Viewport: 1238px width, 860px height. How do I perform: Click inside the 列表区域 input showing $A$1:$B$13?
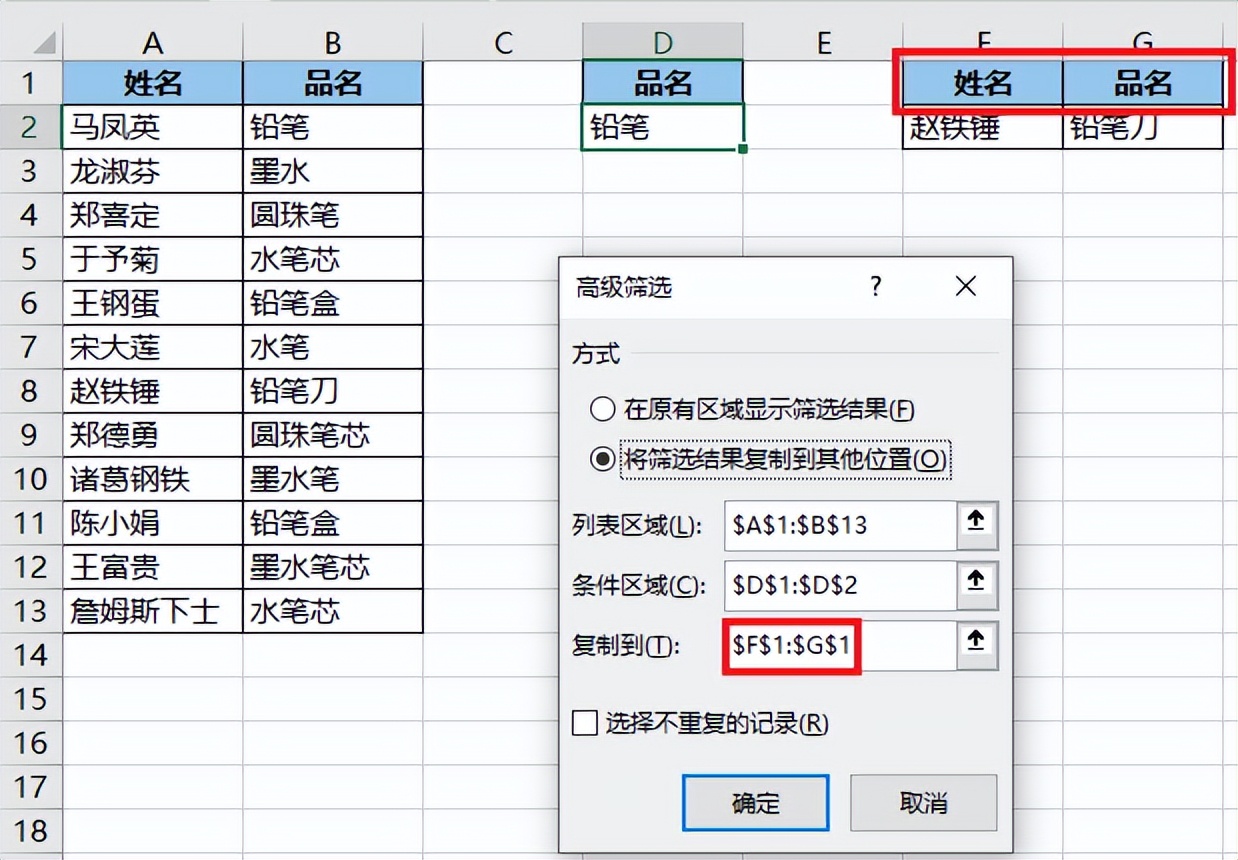[840, 526]
